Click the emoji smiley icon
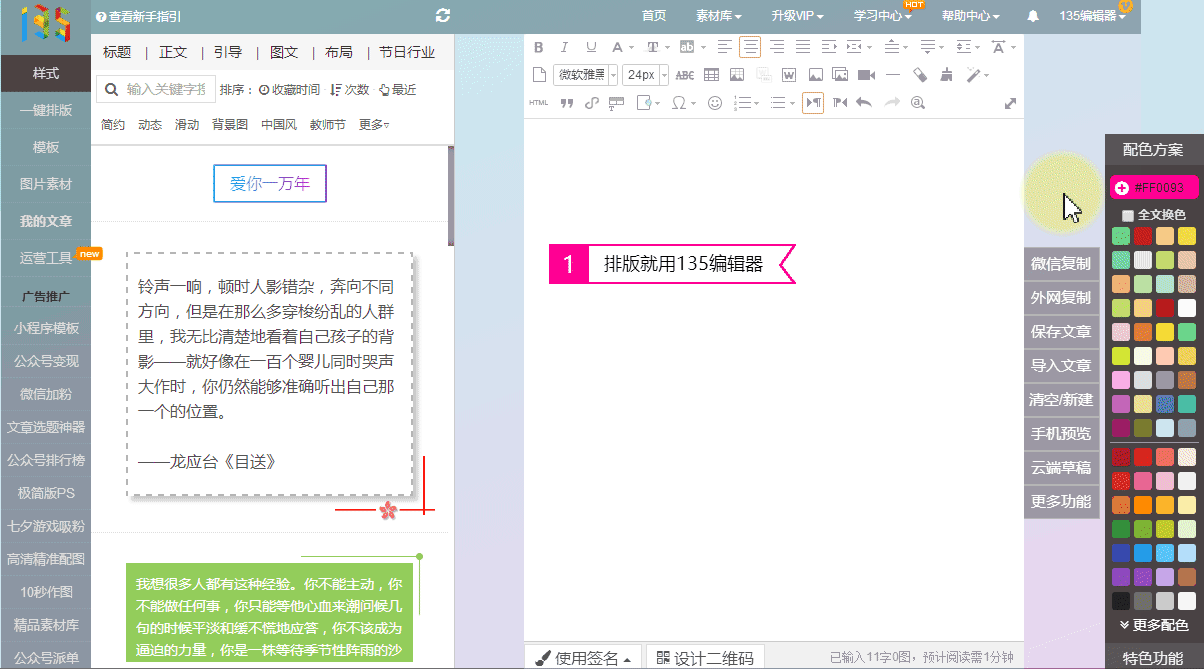The image size is (1204, 669). (x=715, y=102)
